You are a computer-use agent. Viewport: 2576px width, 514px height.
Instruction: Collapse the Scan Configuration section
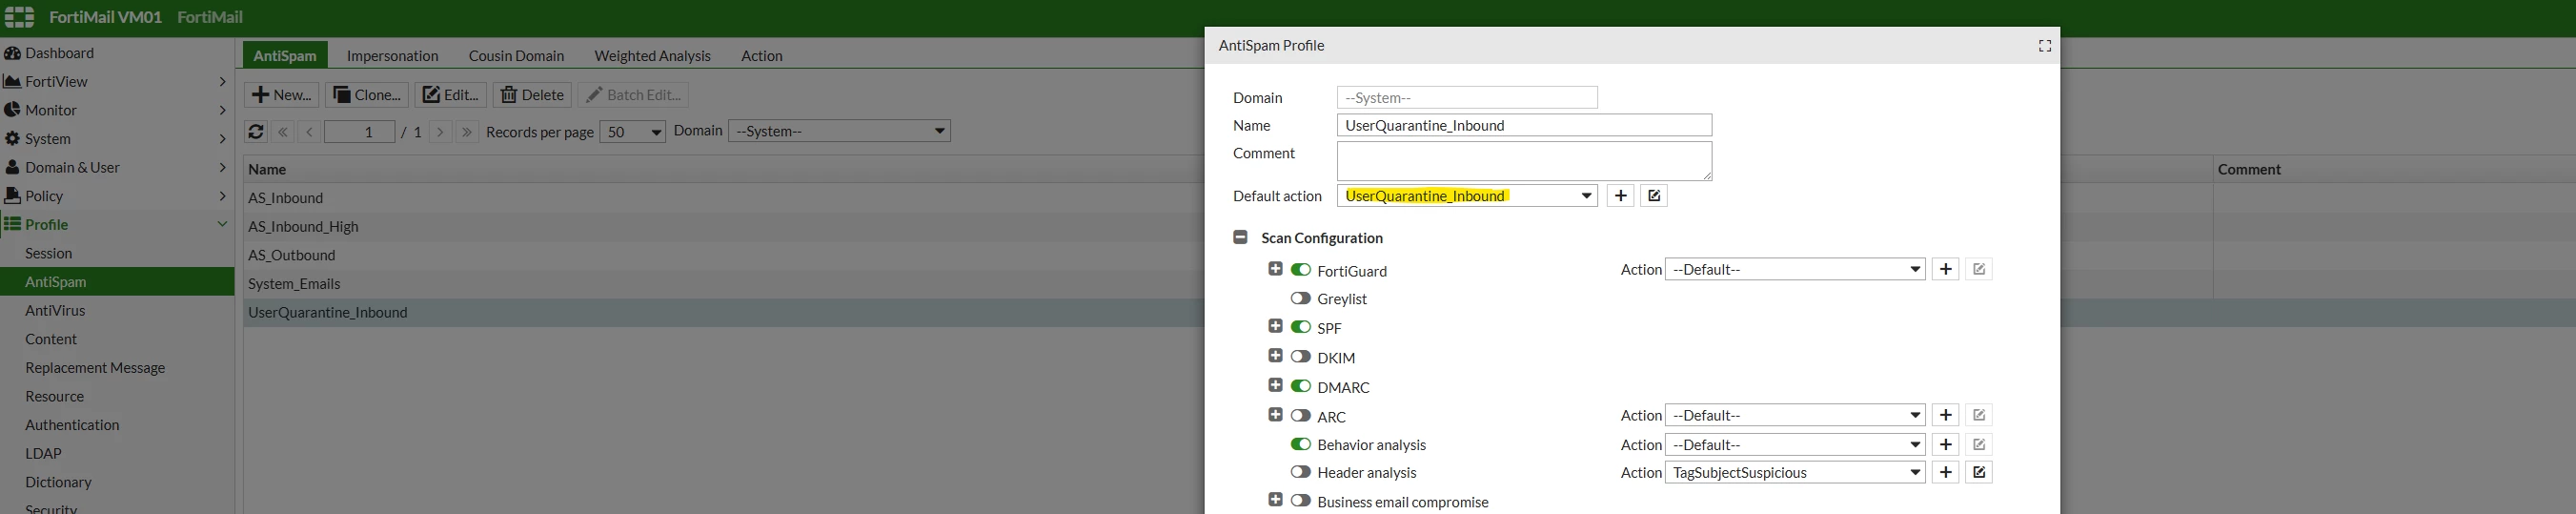[x=1240, y=238]
